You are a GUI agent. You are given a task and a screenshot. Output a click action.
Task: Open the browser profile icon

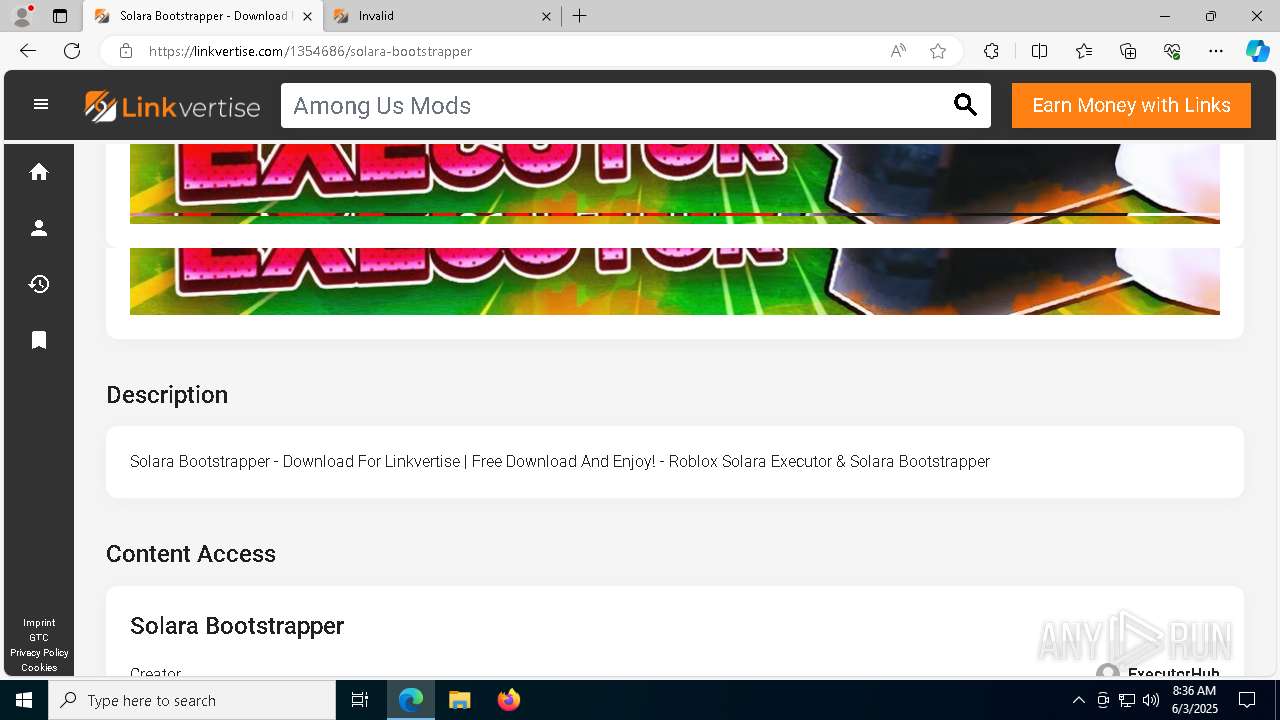point(22,16)
